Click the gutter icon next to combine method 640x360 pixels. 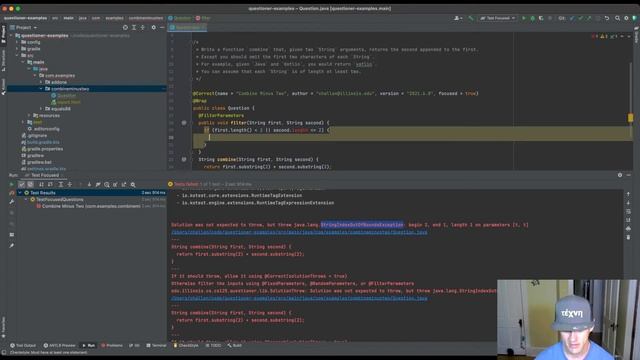(184, 159)
